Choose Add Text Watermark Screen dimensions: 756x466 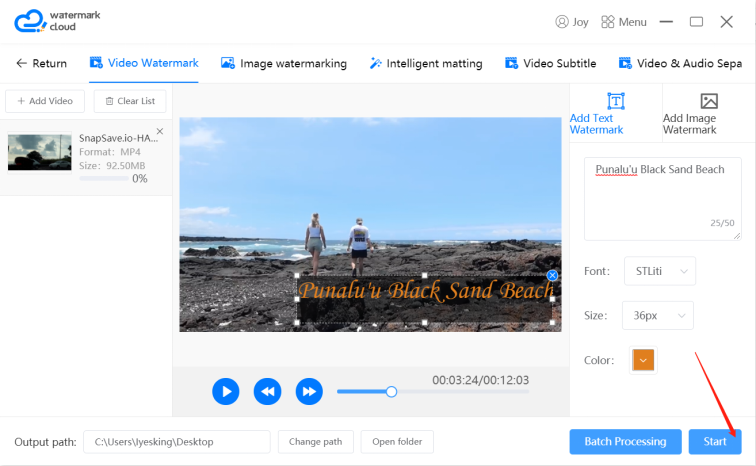[x=615, y=114]
